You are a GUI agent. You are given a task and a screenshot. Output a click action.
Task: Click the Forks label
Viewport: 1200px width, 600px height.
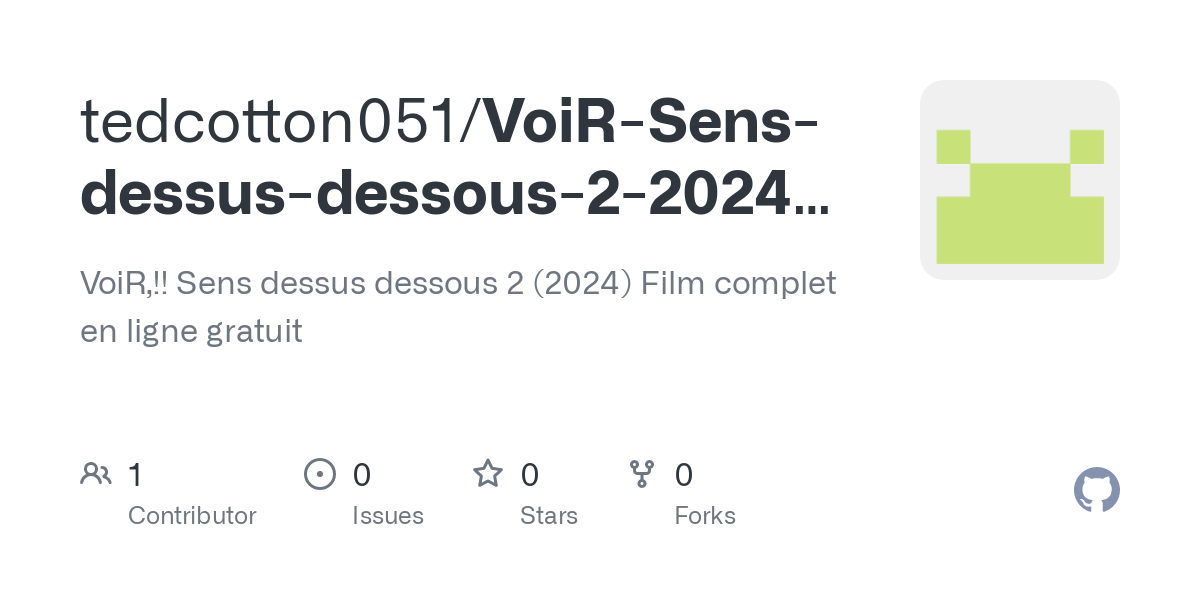pos(705,516)
